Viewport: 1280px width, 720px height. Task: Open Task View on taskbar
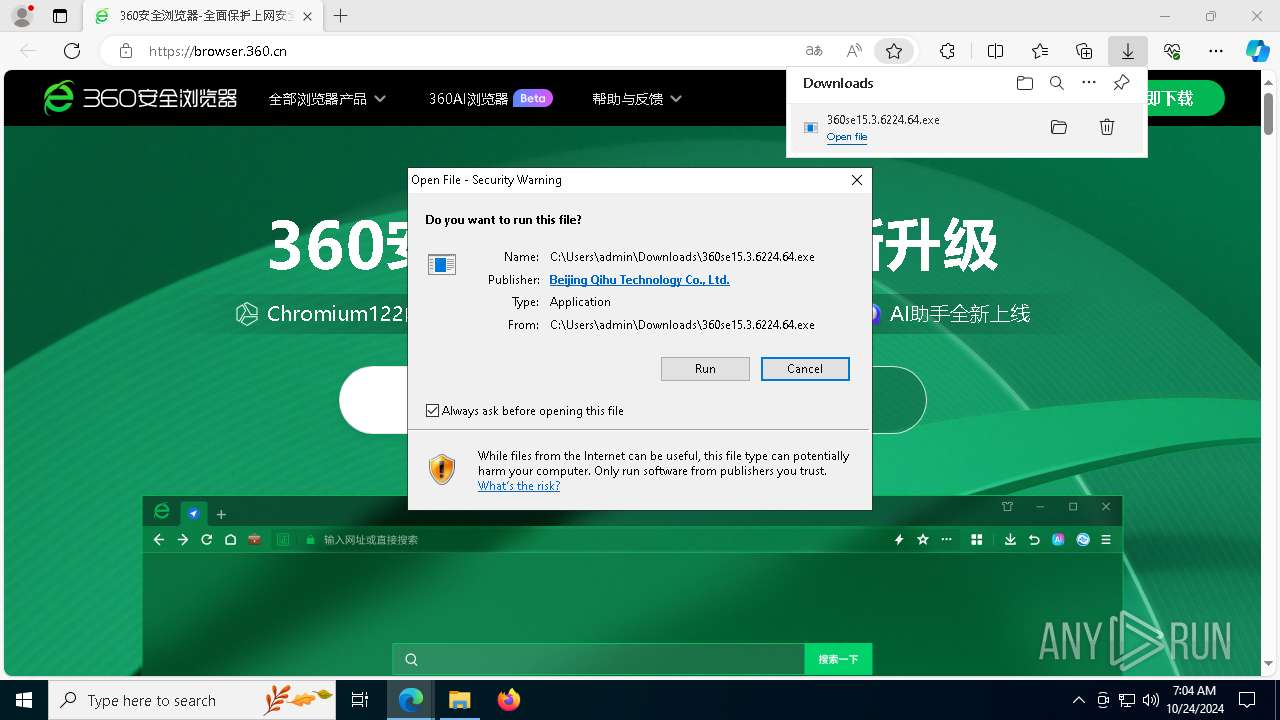[x=360, y=700]
